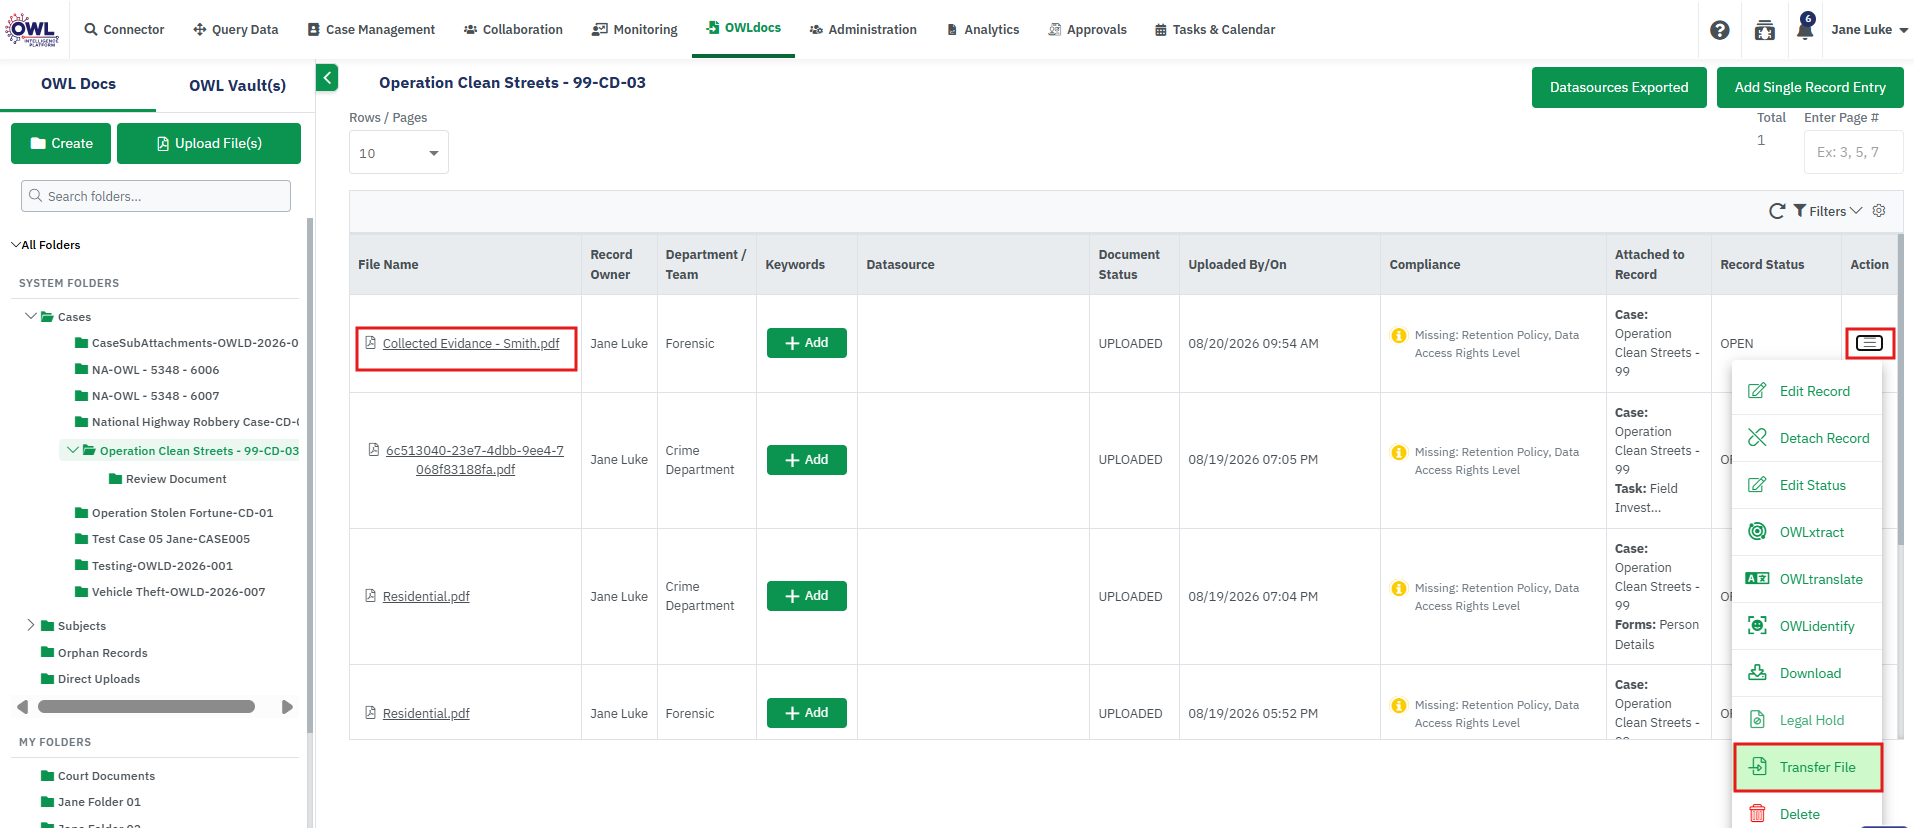The width and height of the screenshot is (1914, 828).
Task: Switch to the OWL Vault(s) tab
Action: coord(237,85)
